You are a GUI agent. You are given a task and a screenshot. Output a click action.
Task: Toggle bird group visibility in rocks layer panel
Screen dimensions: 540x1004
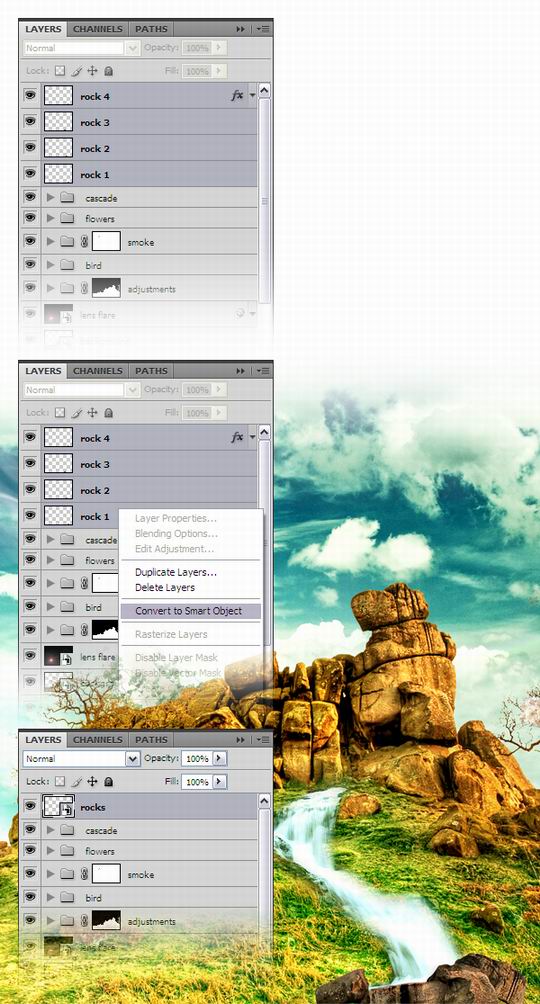point(30,897)
